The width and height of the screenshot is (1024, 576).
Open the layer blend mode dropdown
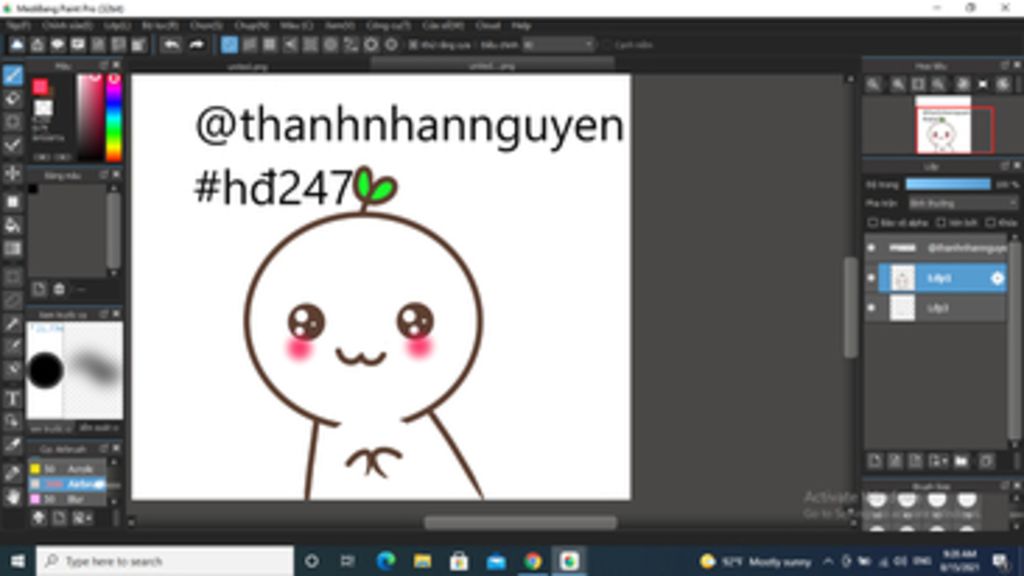click(x=962, y=203)
